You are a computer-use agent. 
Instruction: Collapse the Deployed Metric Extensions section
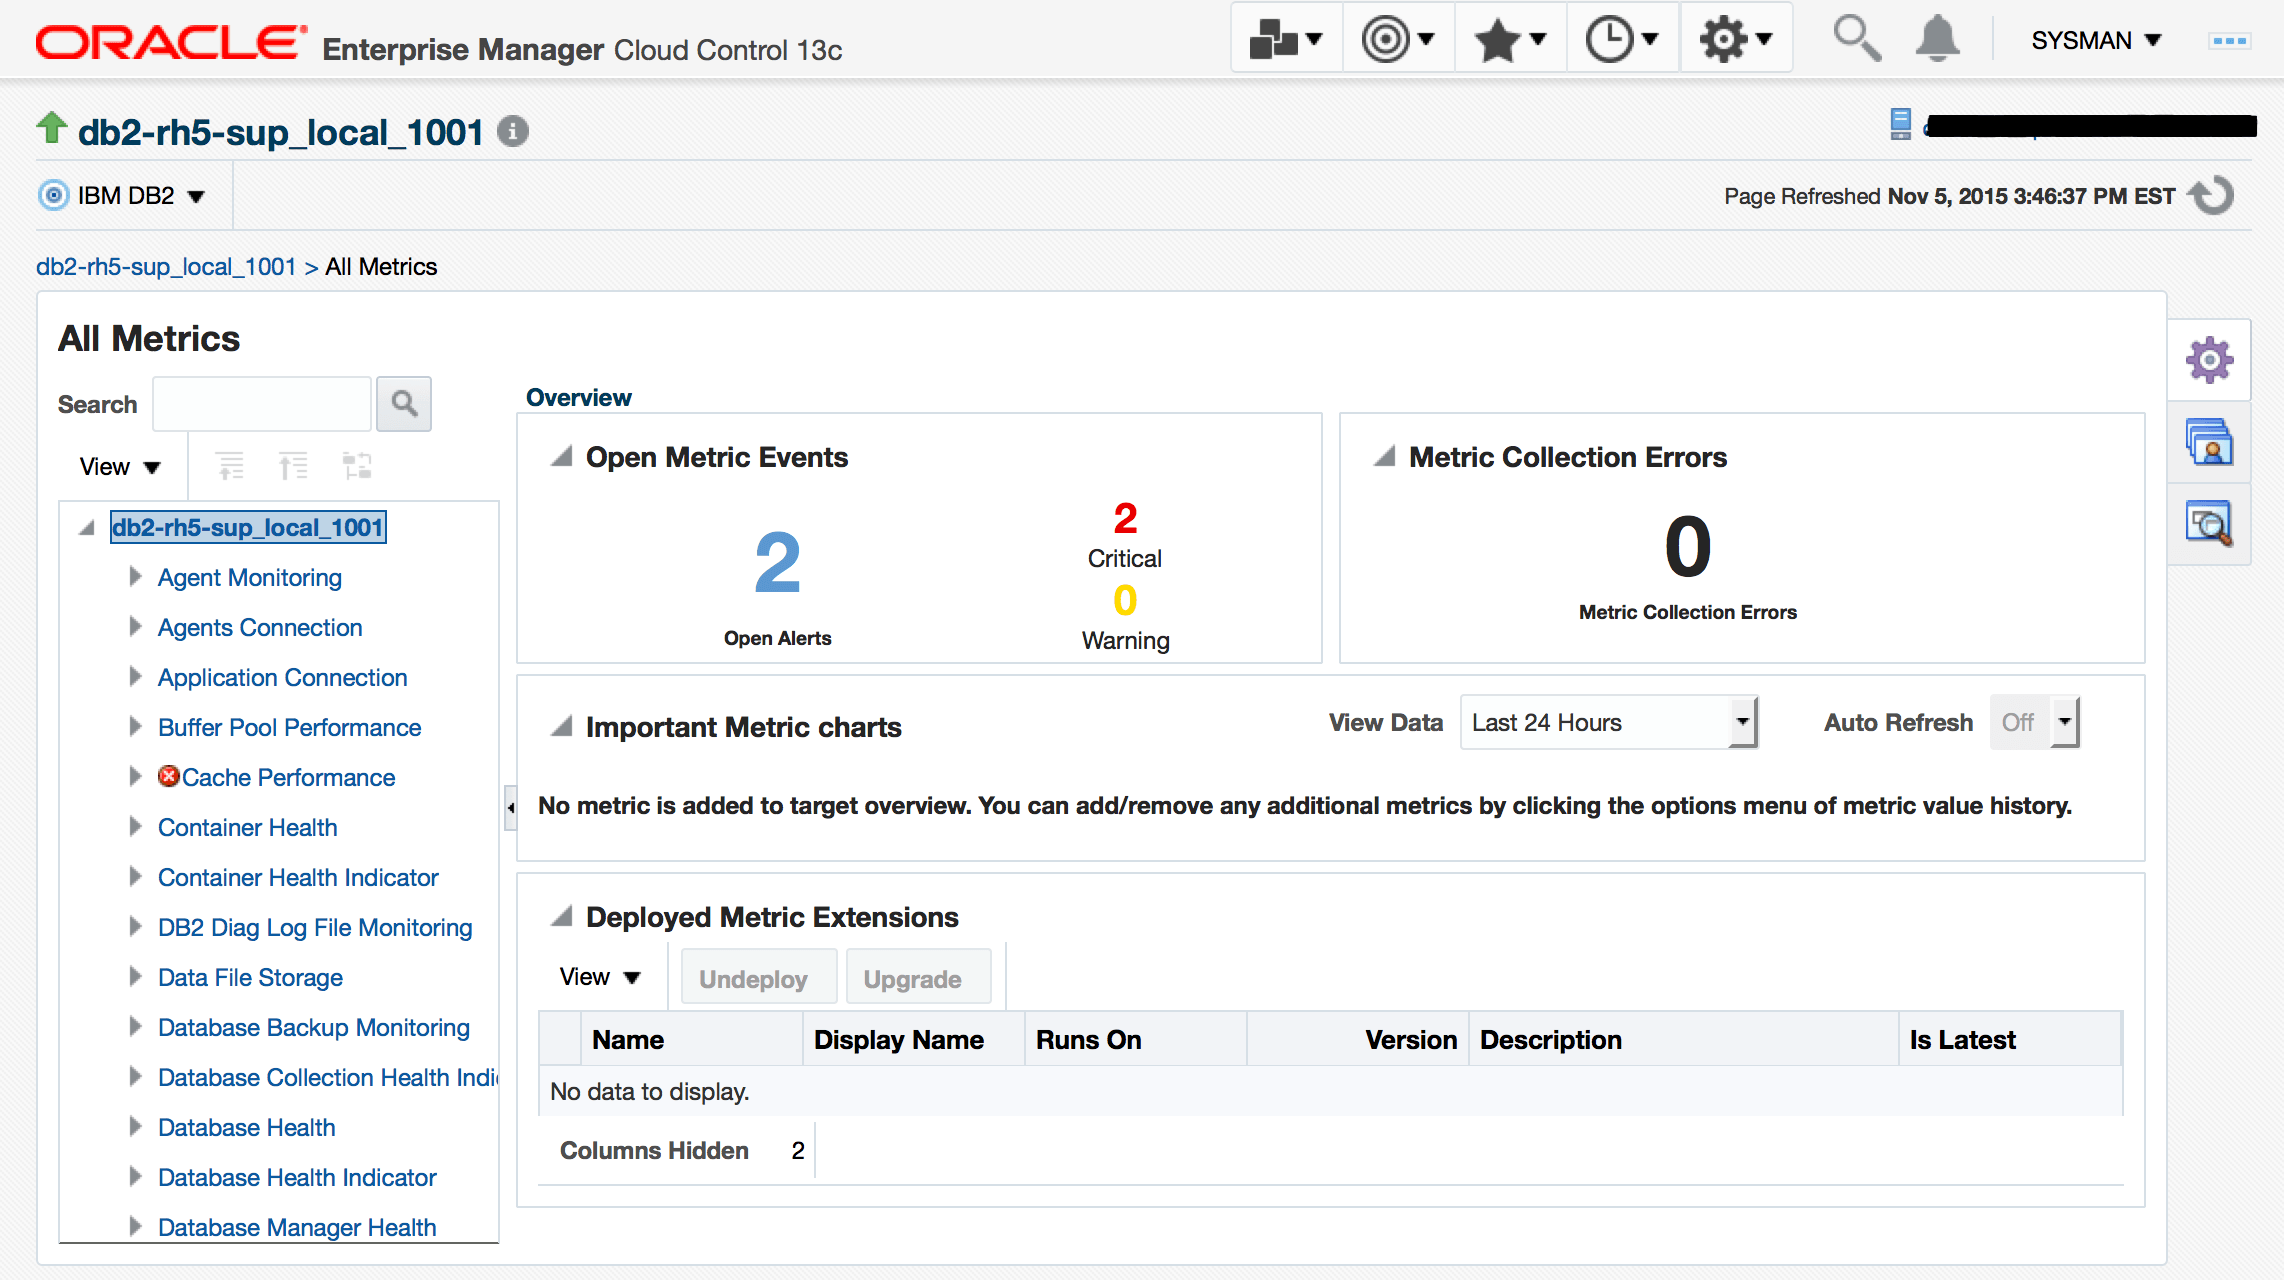click(562, 916)
